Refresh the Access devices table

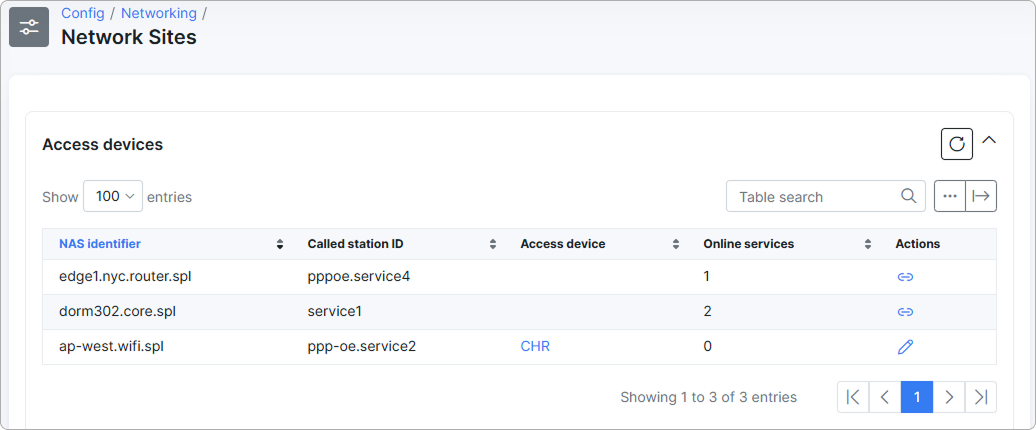[x=957, y=144]
